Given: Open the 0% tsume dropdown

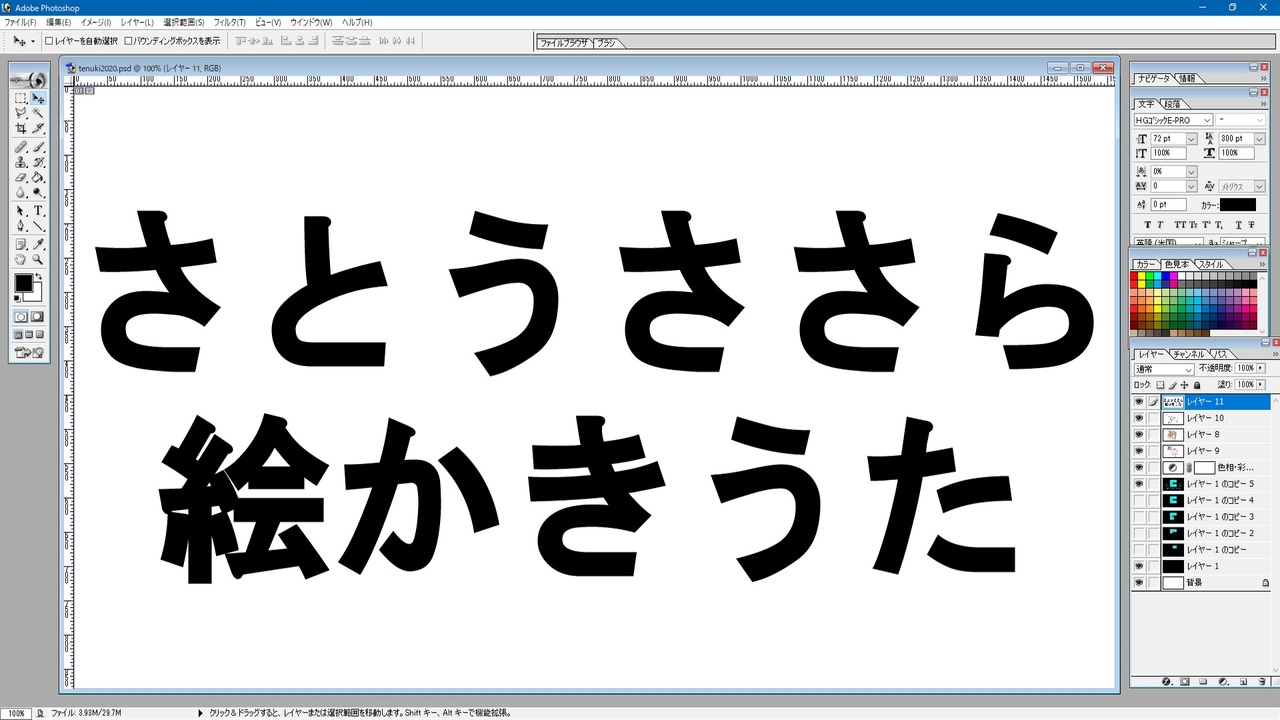Looking at the screenshot, I should point(1191,172).
